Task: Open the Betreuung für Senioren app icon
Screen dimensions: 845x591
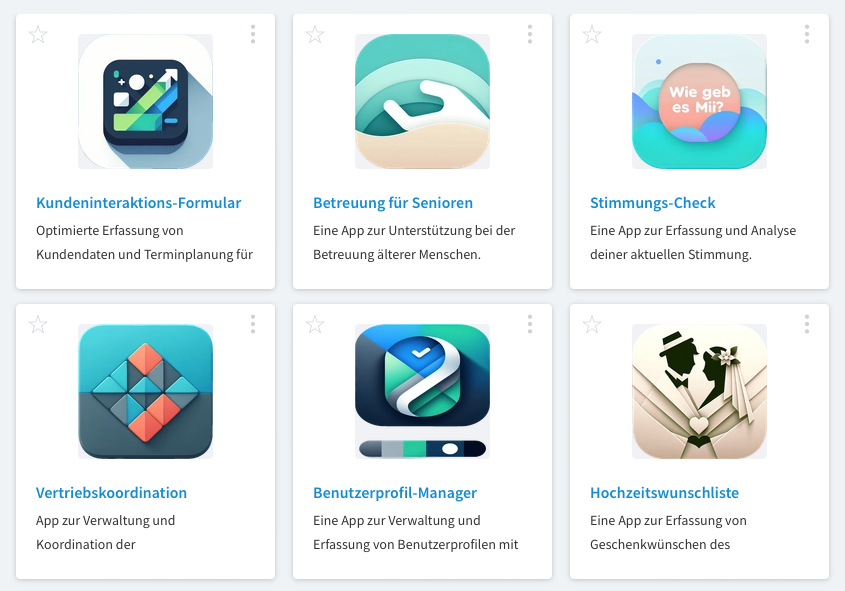Action: (422, 101)
